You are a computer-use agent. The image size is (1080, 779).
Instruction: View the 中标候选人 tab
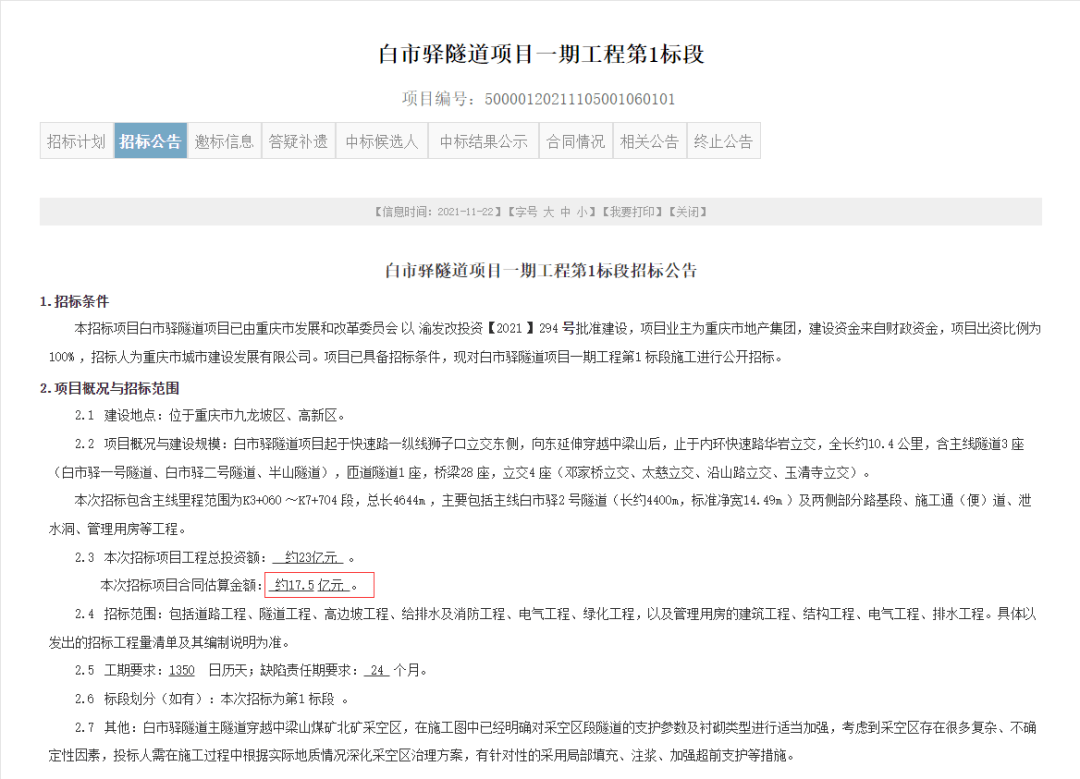381,141
